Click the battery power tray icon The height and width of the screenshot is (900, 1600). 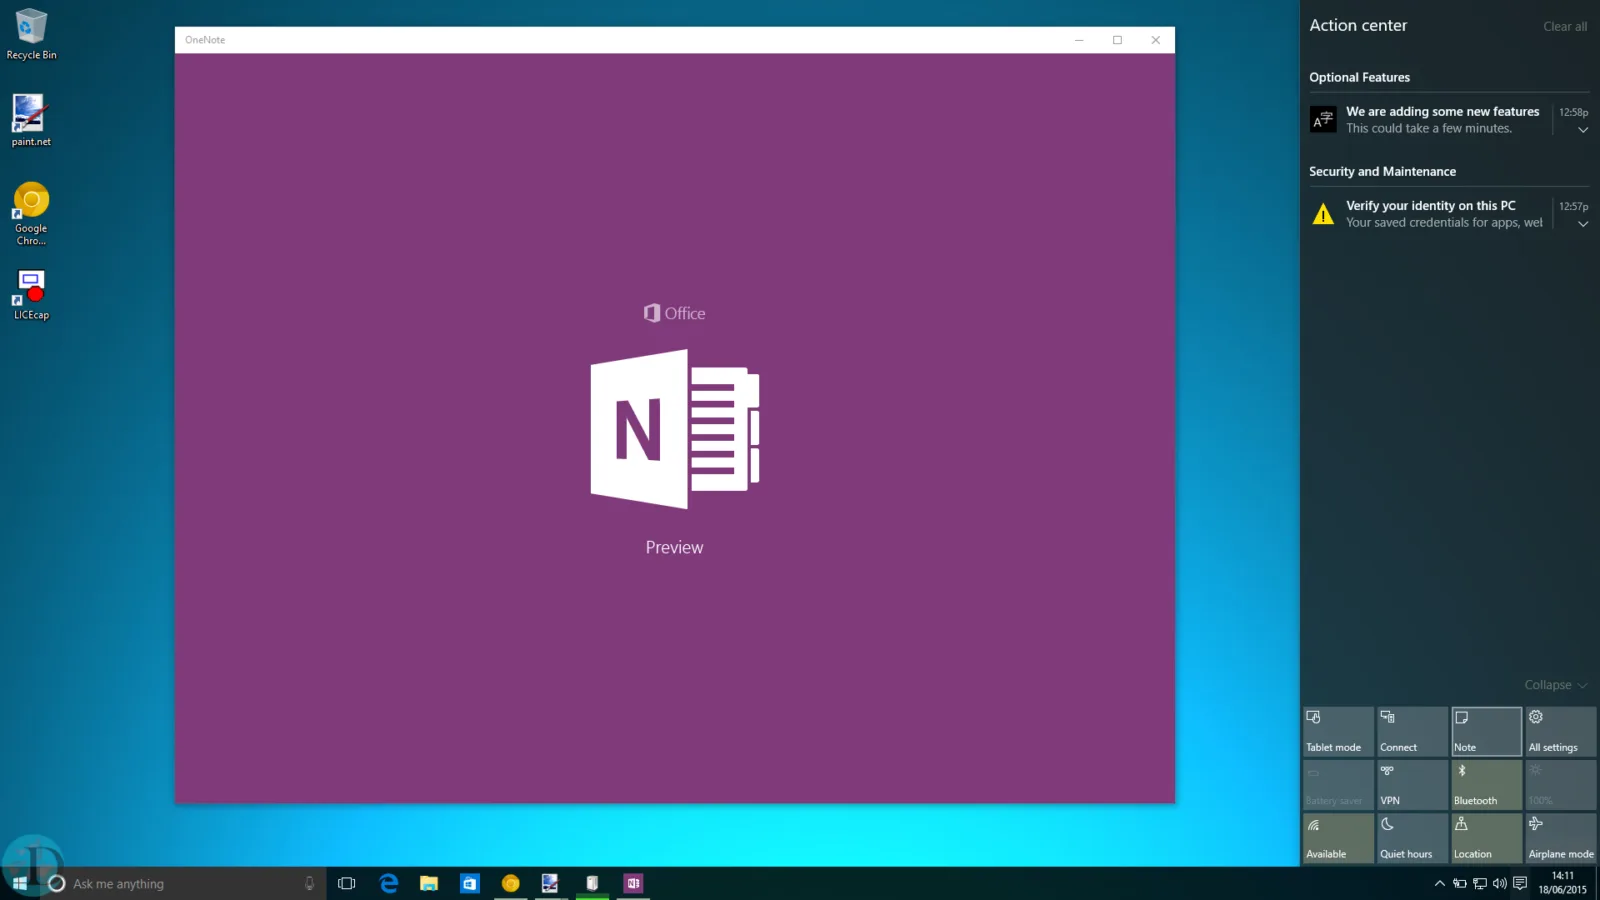[1460, 883]
